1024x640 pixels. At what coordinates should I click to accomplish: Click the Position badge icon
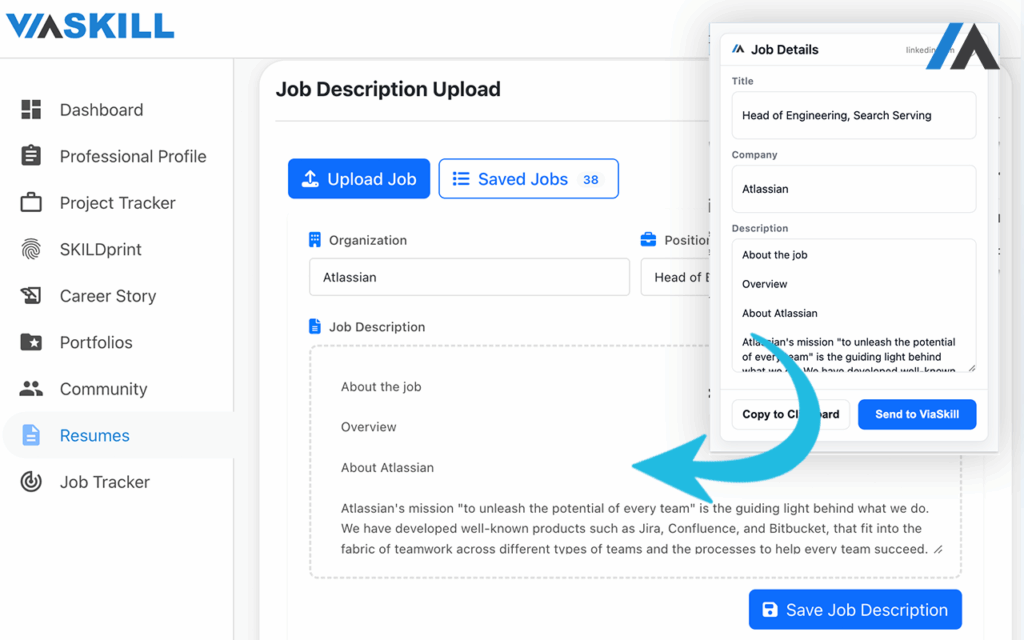click(650, 240)
